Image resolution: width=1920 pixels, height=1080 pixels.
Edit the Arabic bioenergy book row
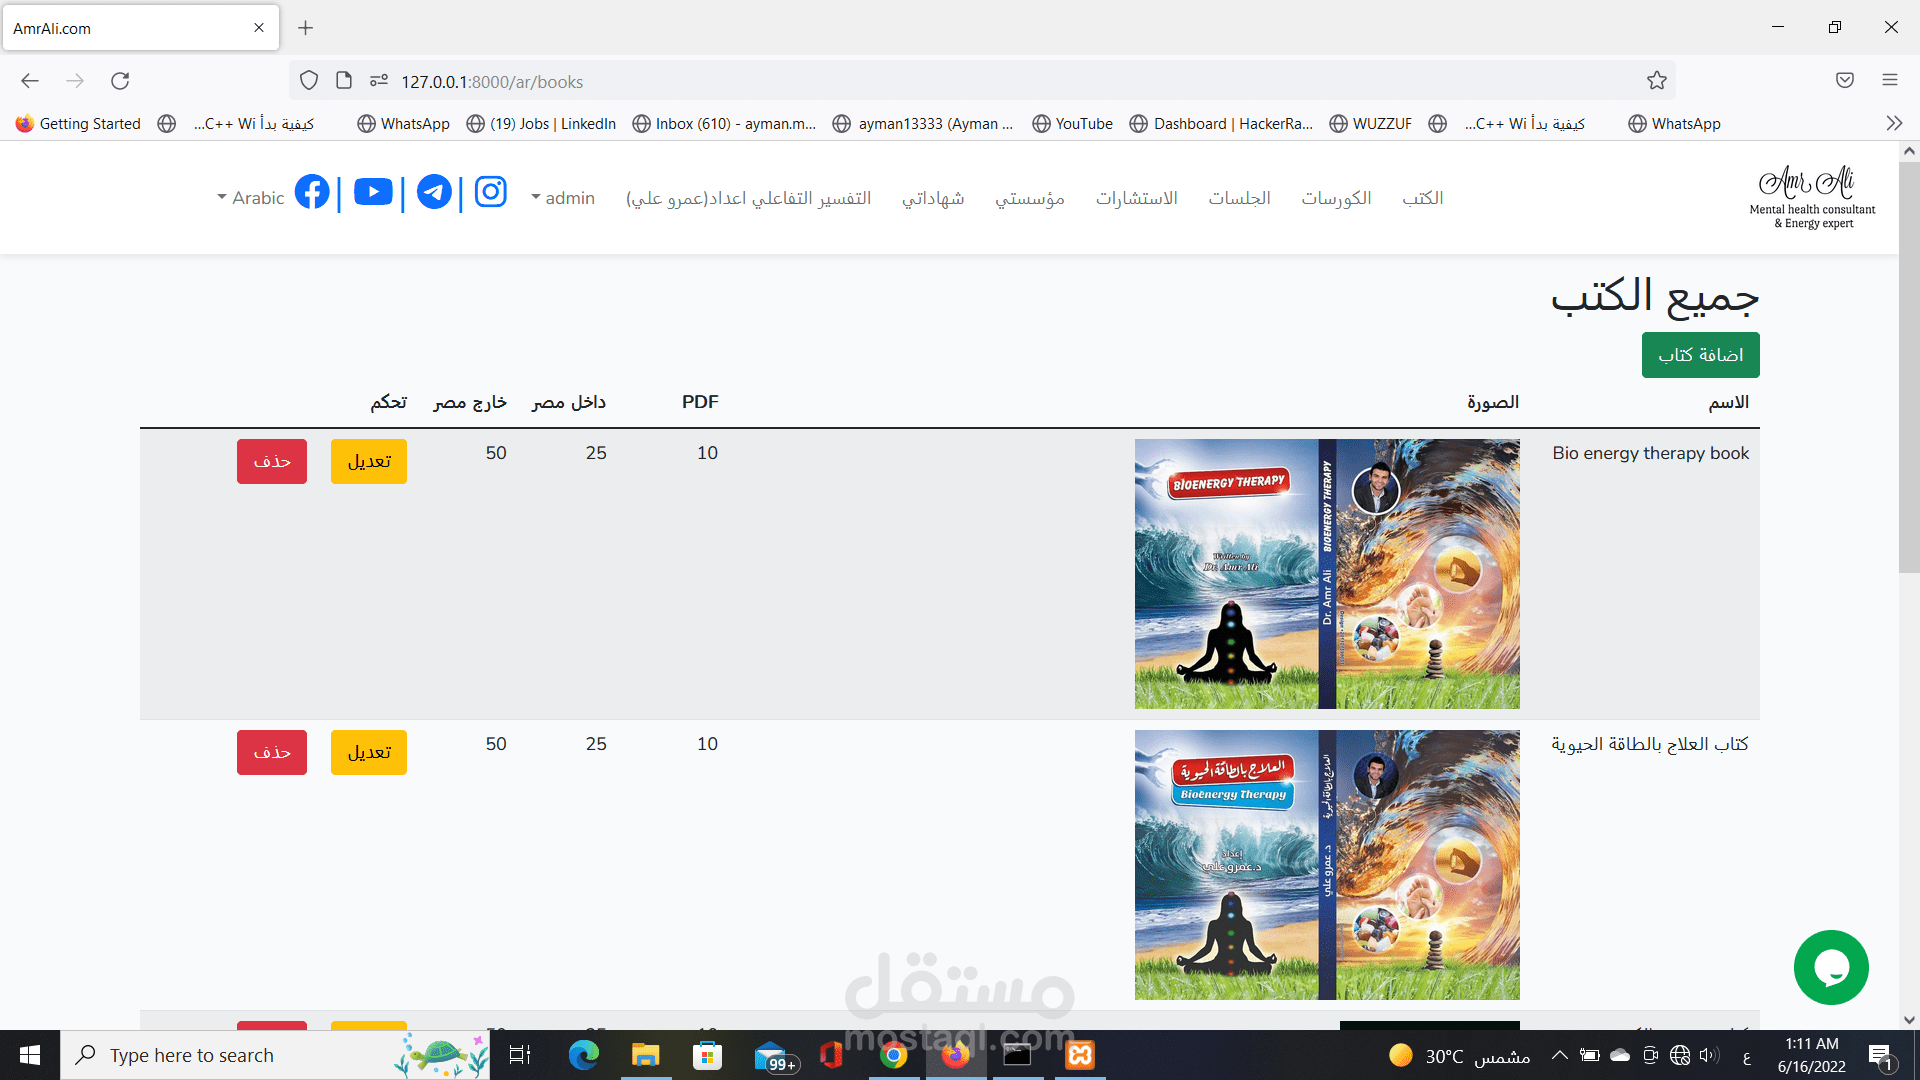point(369,752)
